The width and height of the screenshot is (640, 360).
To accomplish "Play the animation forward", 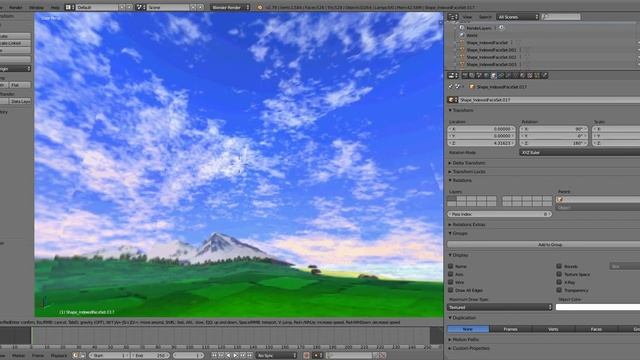I will (236, 356).
